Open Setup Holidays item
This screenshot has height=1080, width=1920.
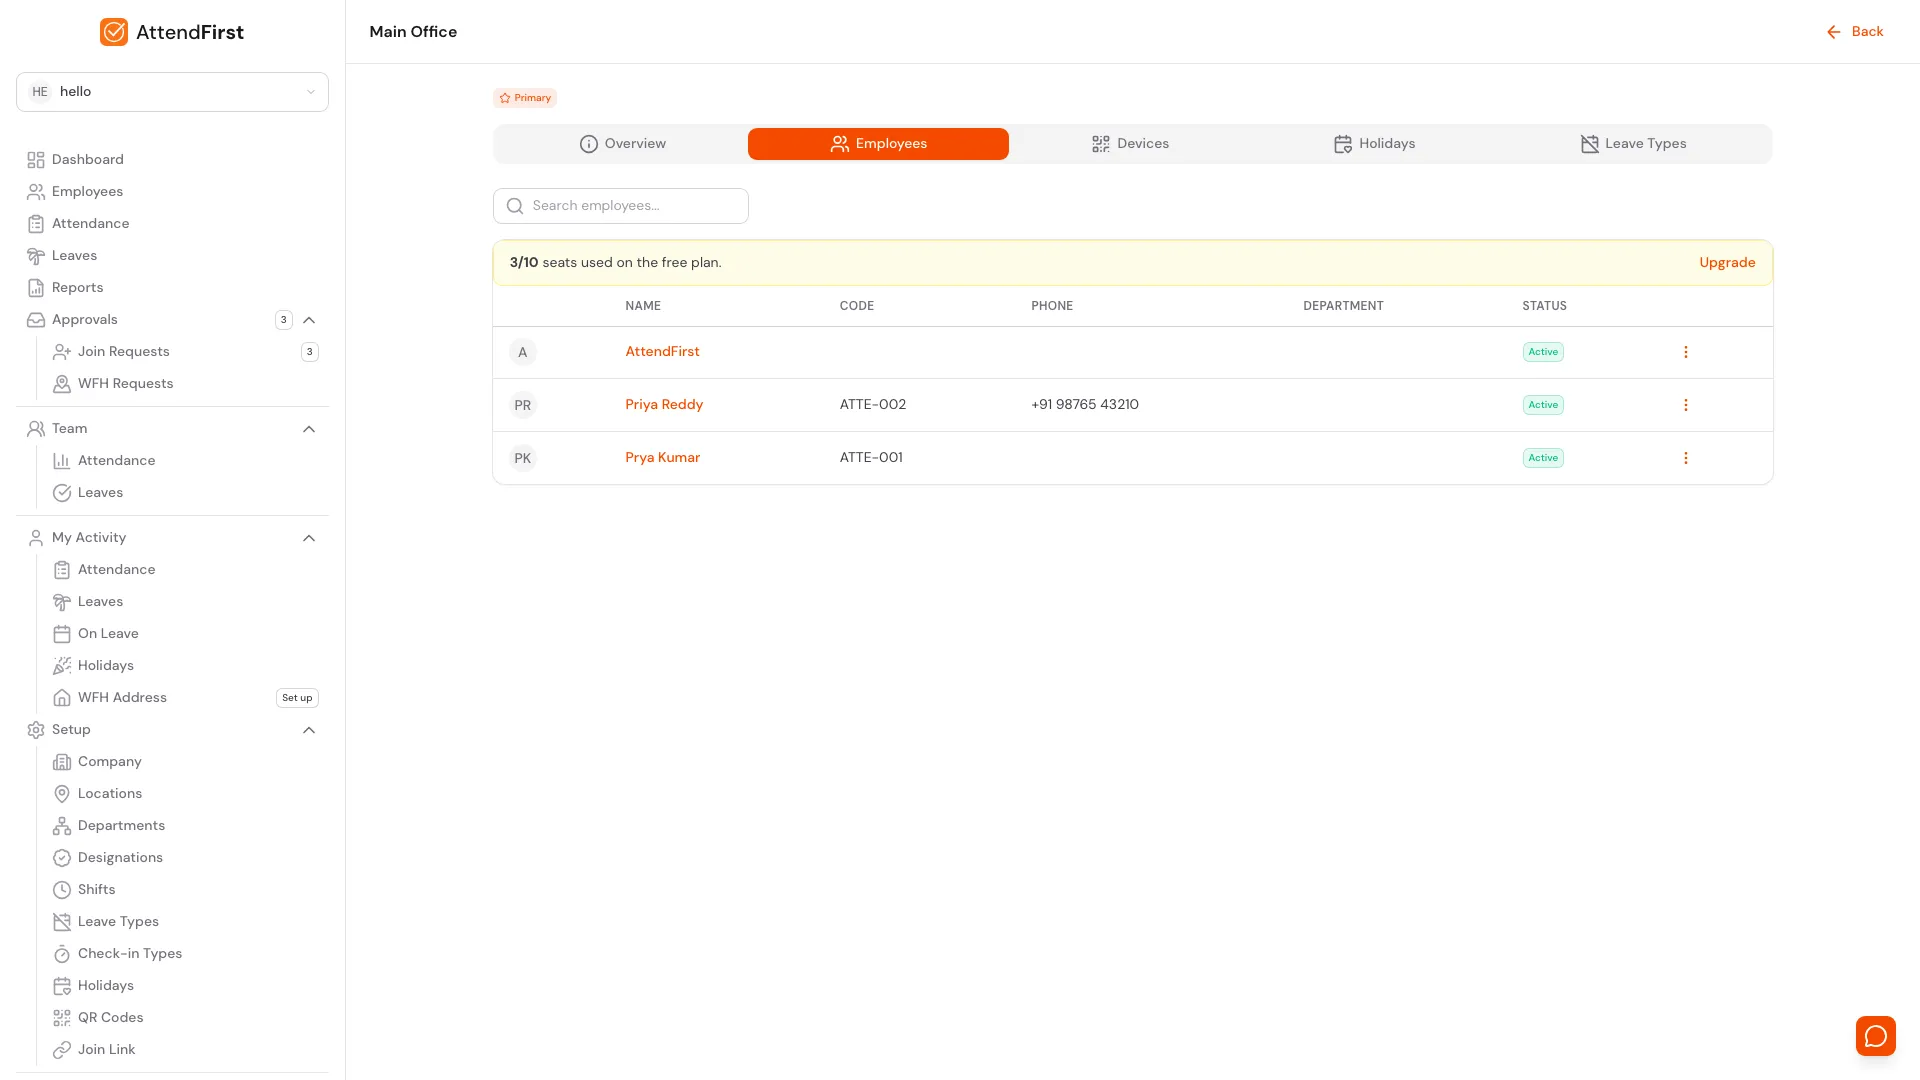(x=105, y=986)
